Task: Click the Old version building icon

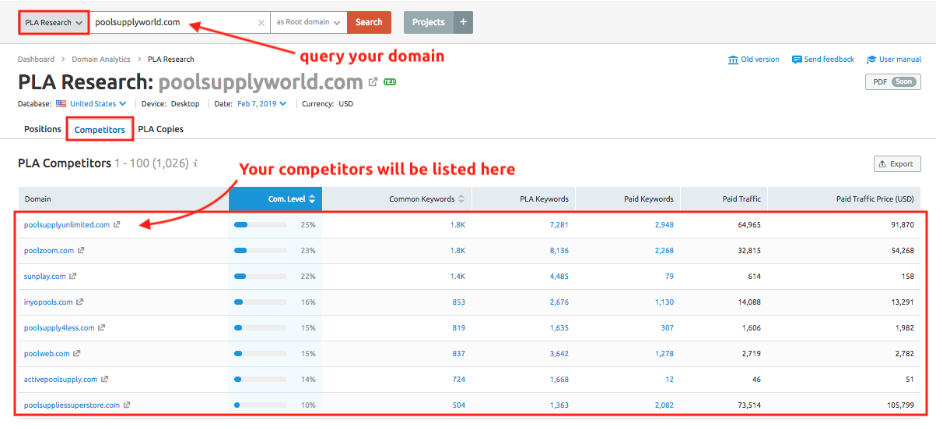Action: [733, 59]
